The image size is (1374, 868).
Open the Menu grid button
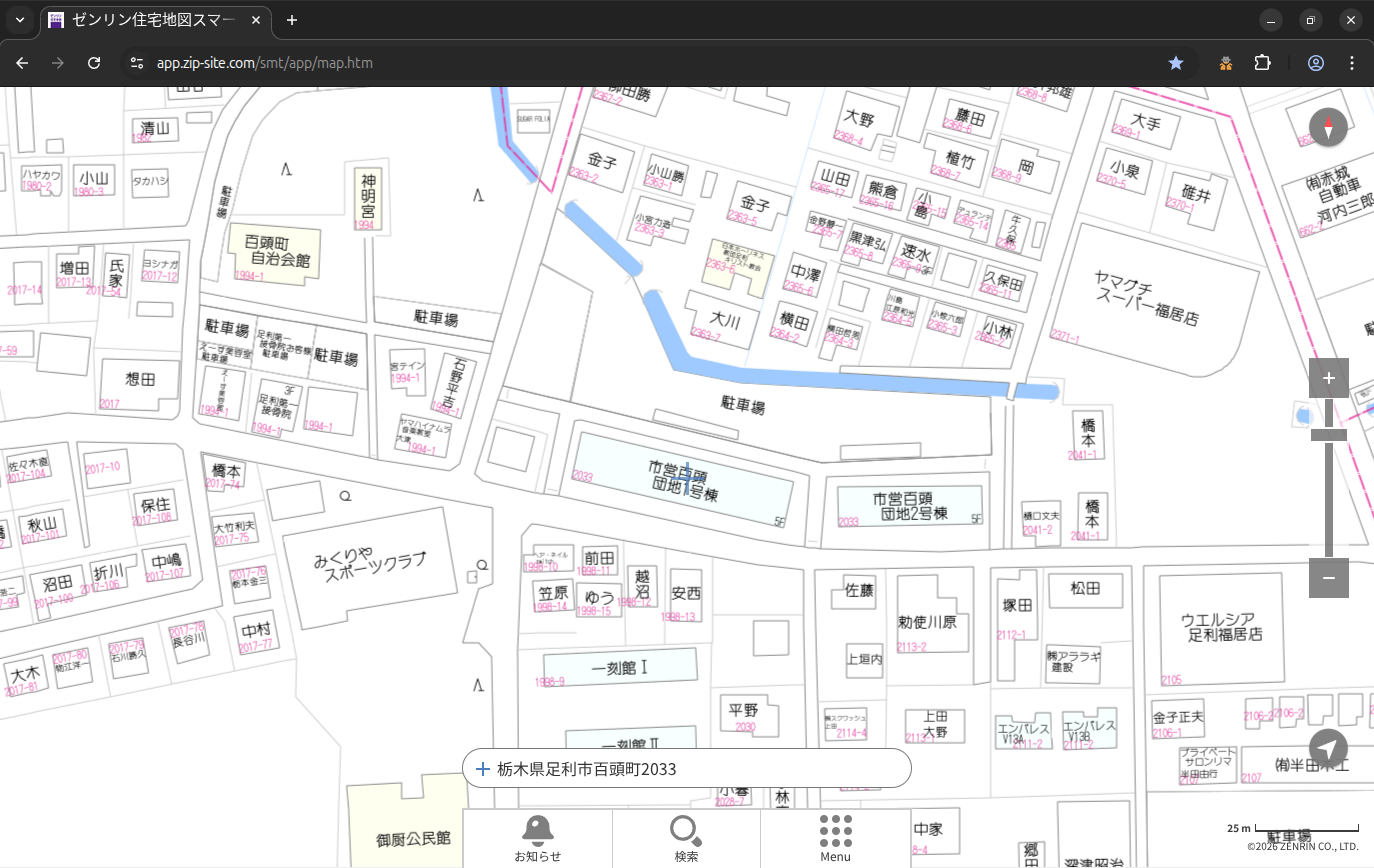pos(835,838)
